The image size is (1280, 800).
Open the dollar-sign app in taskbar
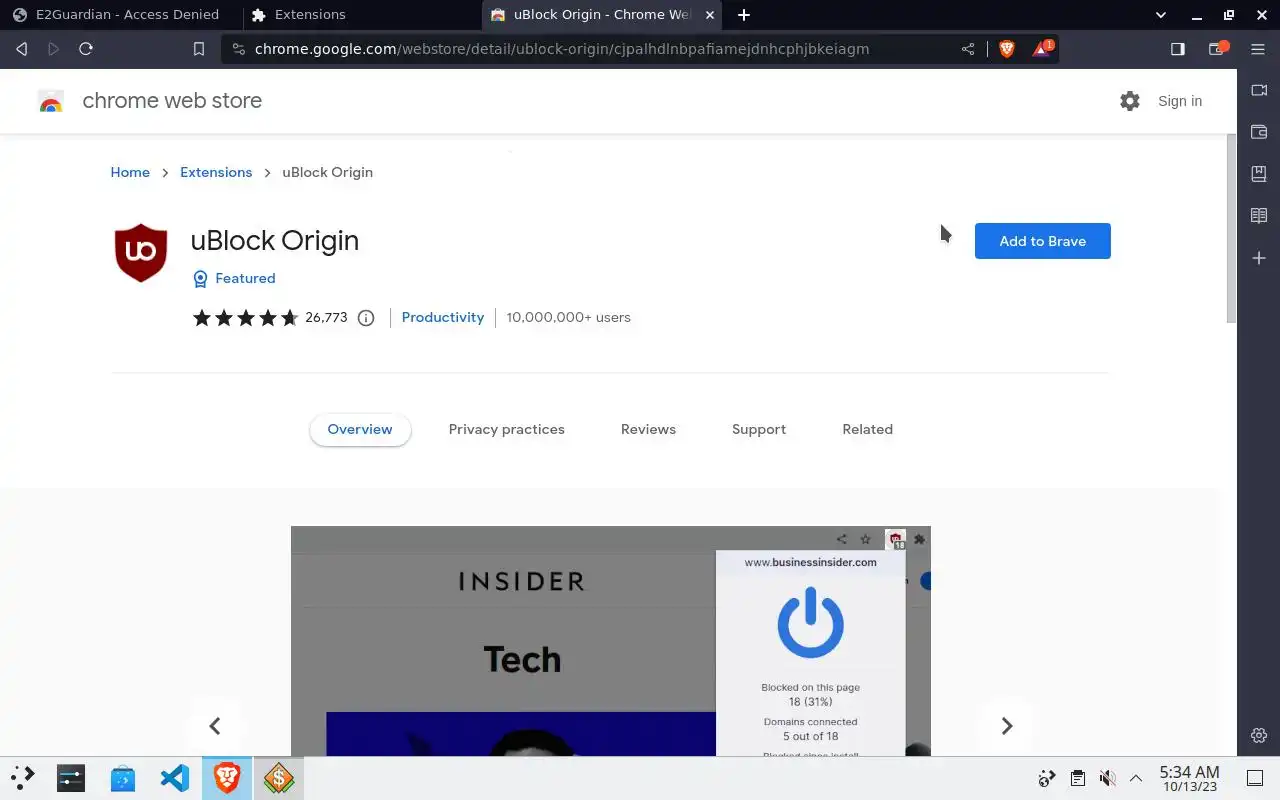click(x=279, y=778)
